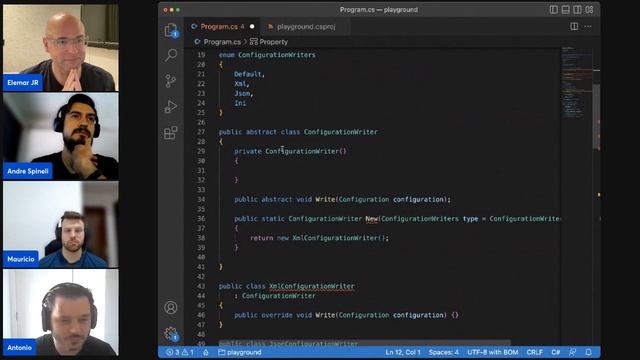Click abstract Write method on line 34
The width and height of the screenshot is (640, 360).
[342, 200]
